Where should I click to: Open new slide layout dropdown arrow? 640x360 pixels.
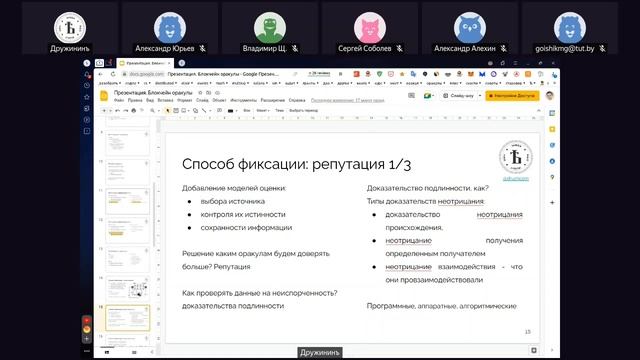point(111,111)
